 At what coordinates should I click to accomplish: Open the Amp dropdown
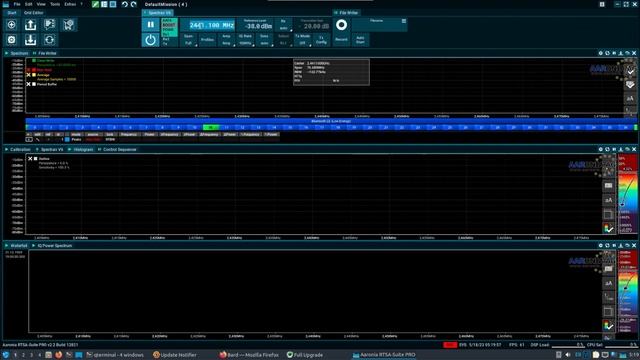coord(227,40)
